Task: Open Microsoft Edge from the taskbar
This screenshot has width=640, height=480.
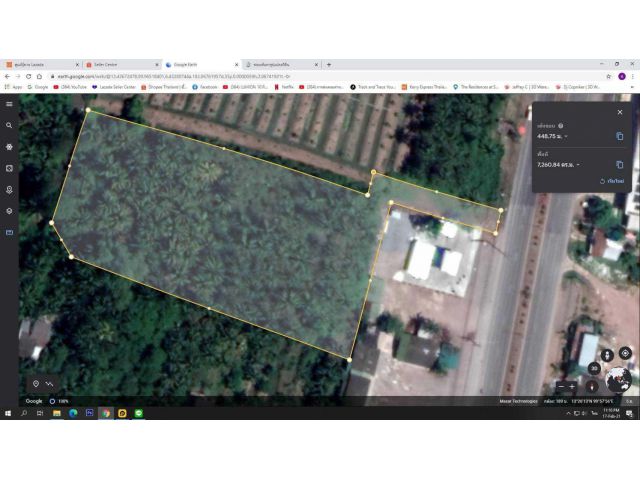Action: coord(73,413)
